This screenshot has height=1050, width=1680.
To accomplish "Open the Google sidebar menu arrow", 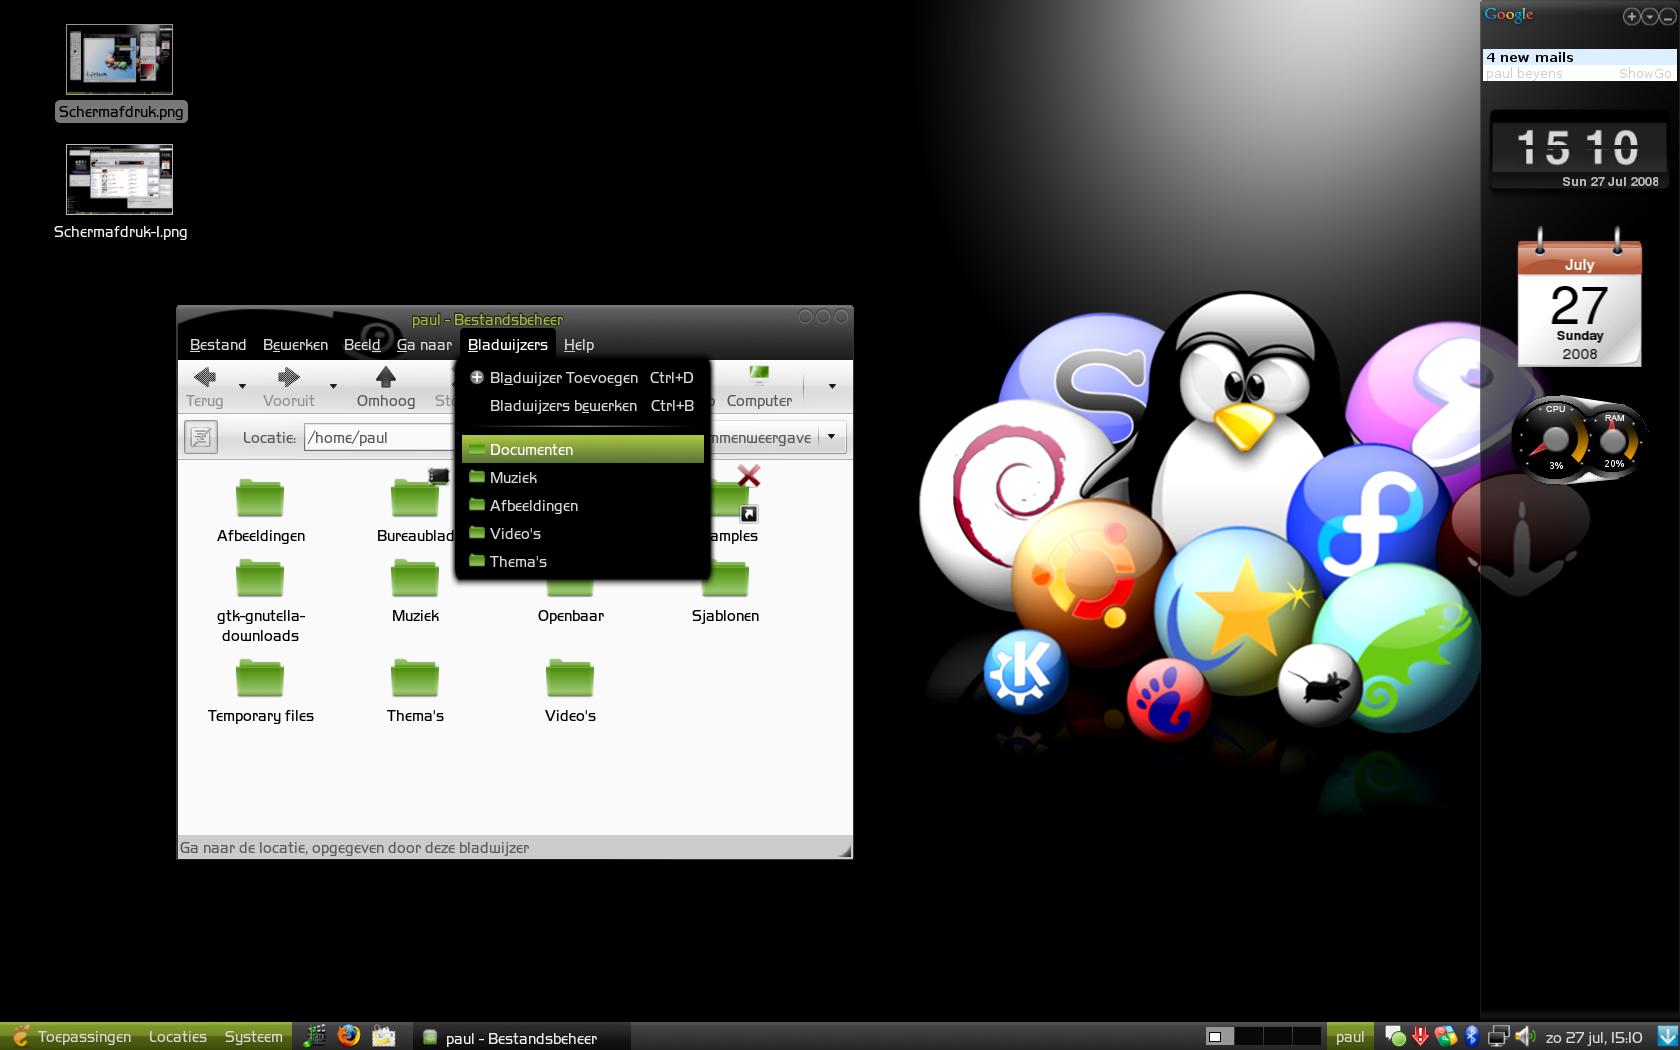I will coord(1649,16).
